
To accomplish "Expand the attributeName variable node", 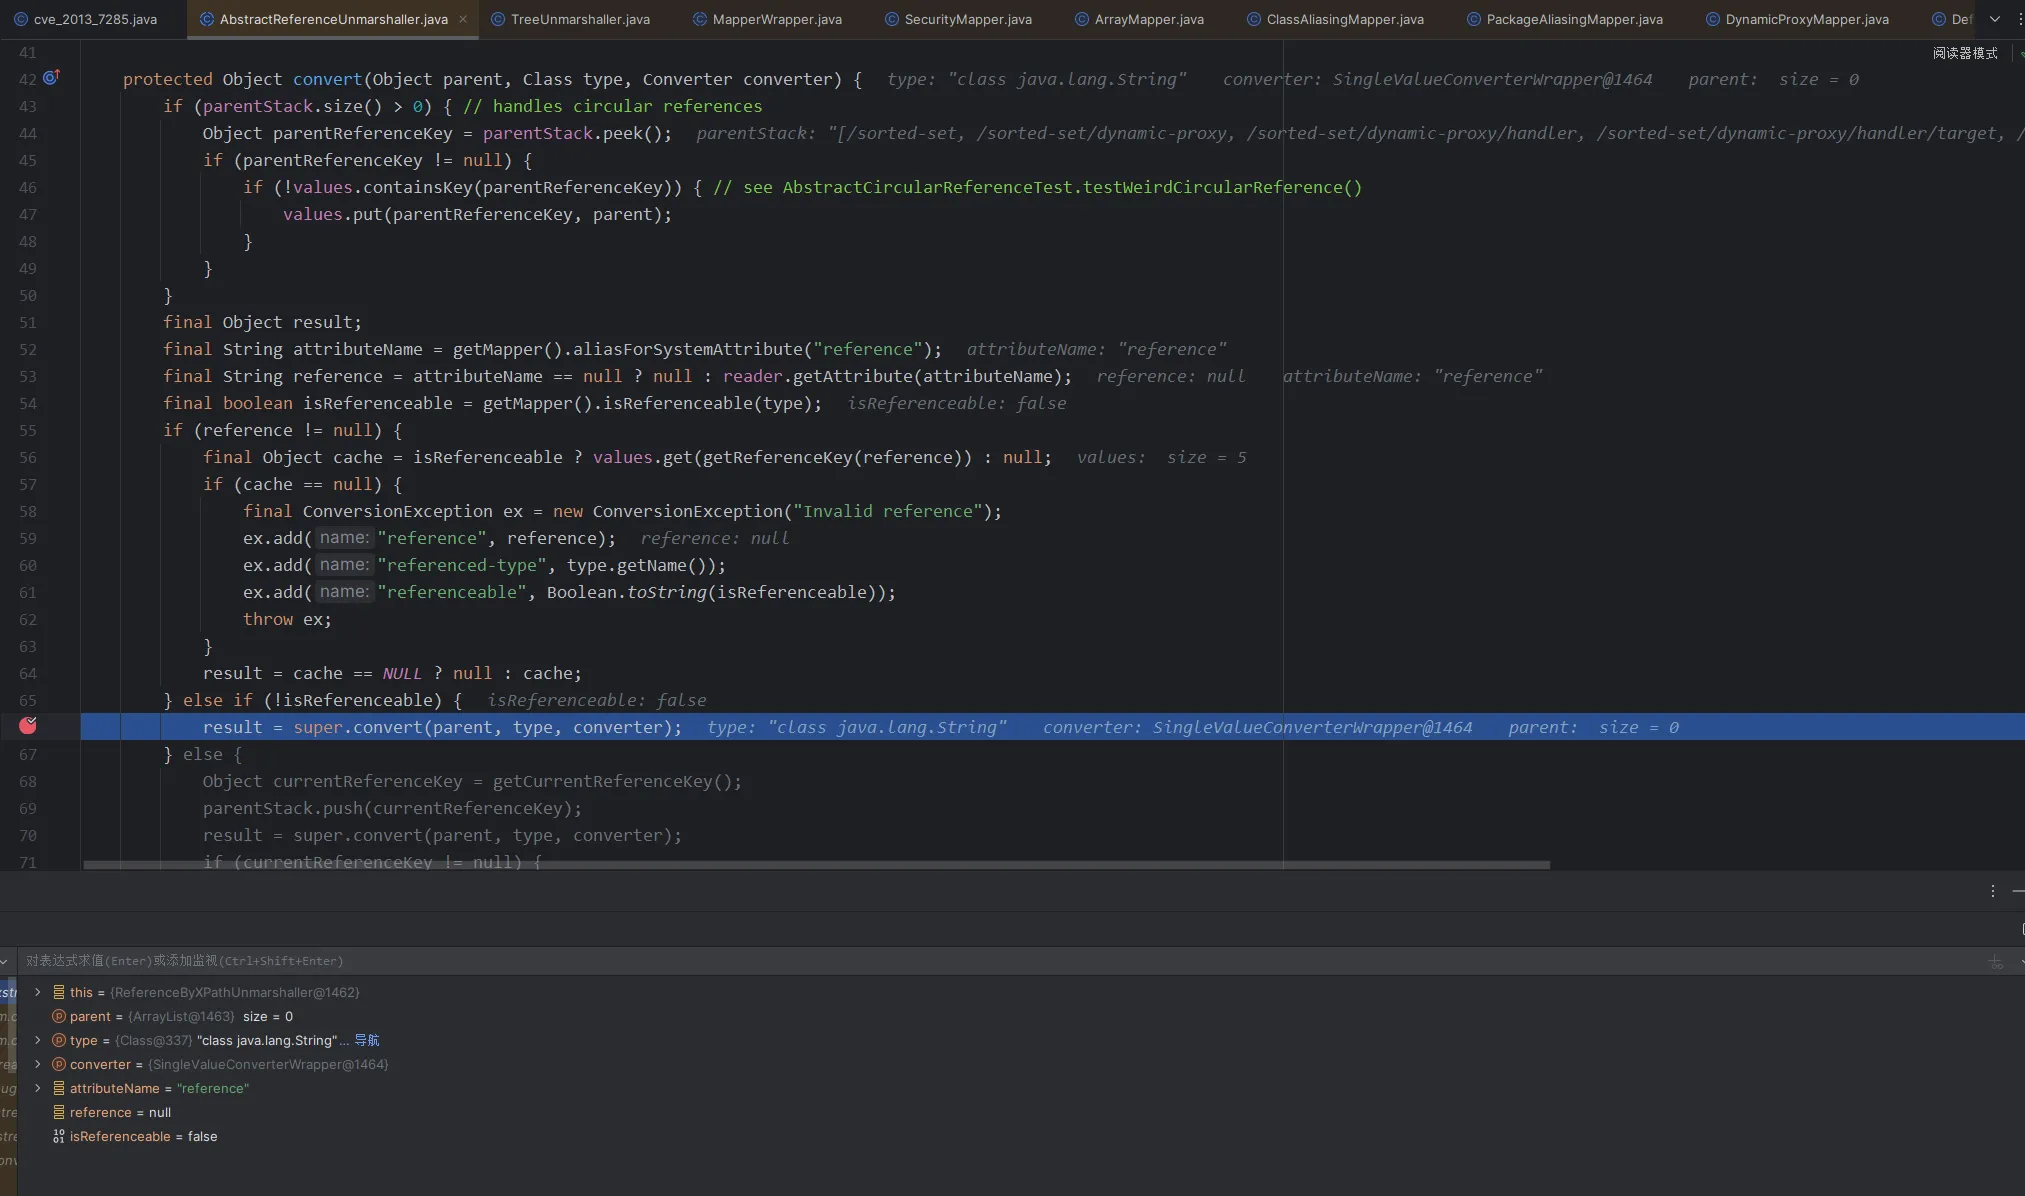I will [37, 1088].
